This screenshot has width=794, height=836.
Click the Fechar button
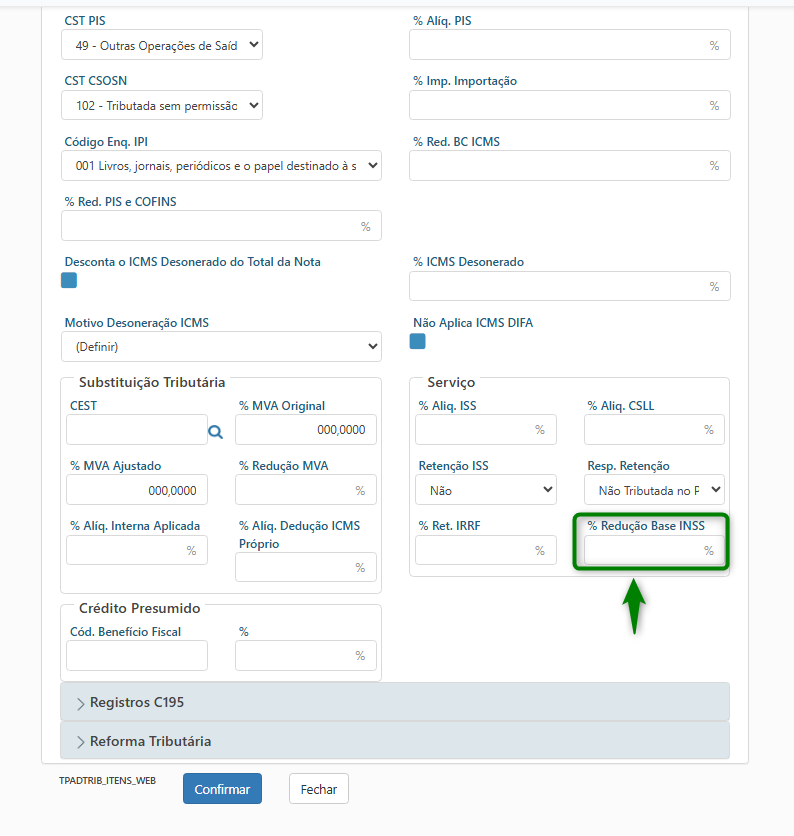pyautogui.click(x=318, y=789)
